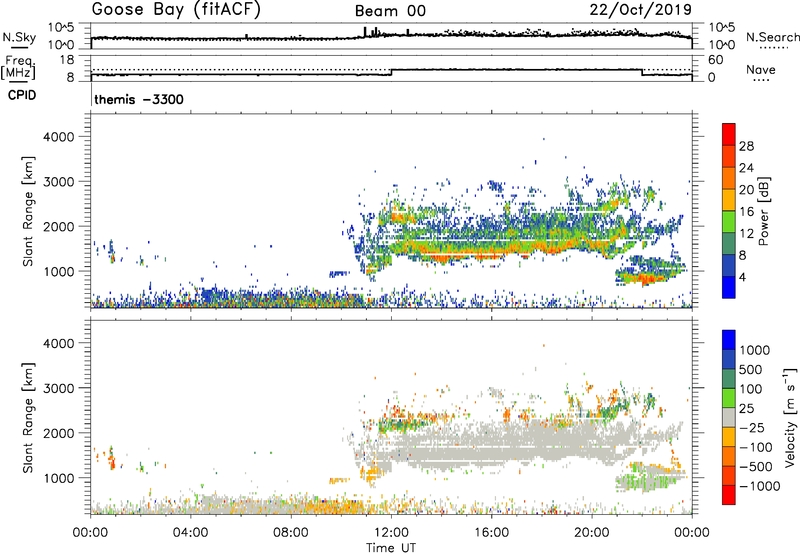Click the '4000' tick on the velocity panel
This screenshot has height=554, width=800.
click(59, 343)
